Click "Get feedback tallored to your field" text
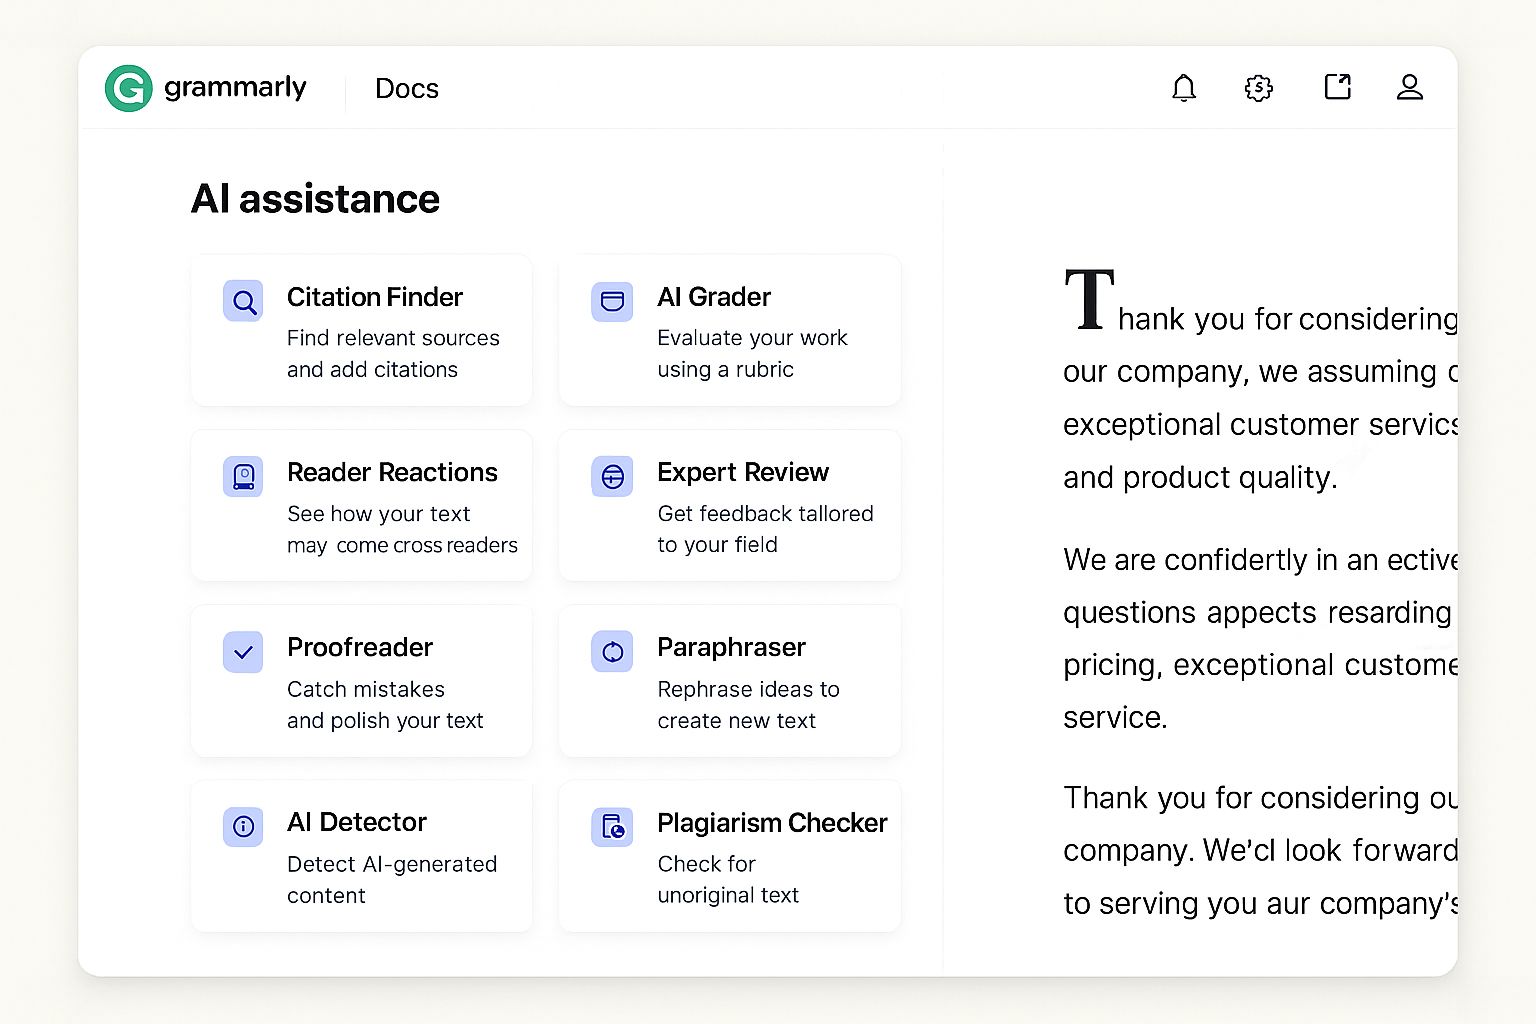The width and height of the screenshot is (1536, 1024). click(765, 529)
